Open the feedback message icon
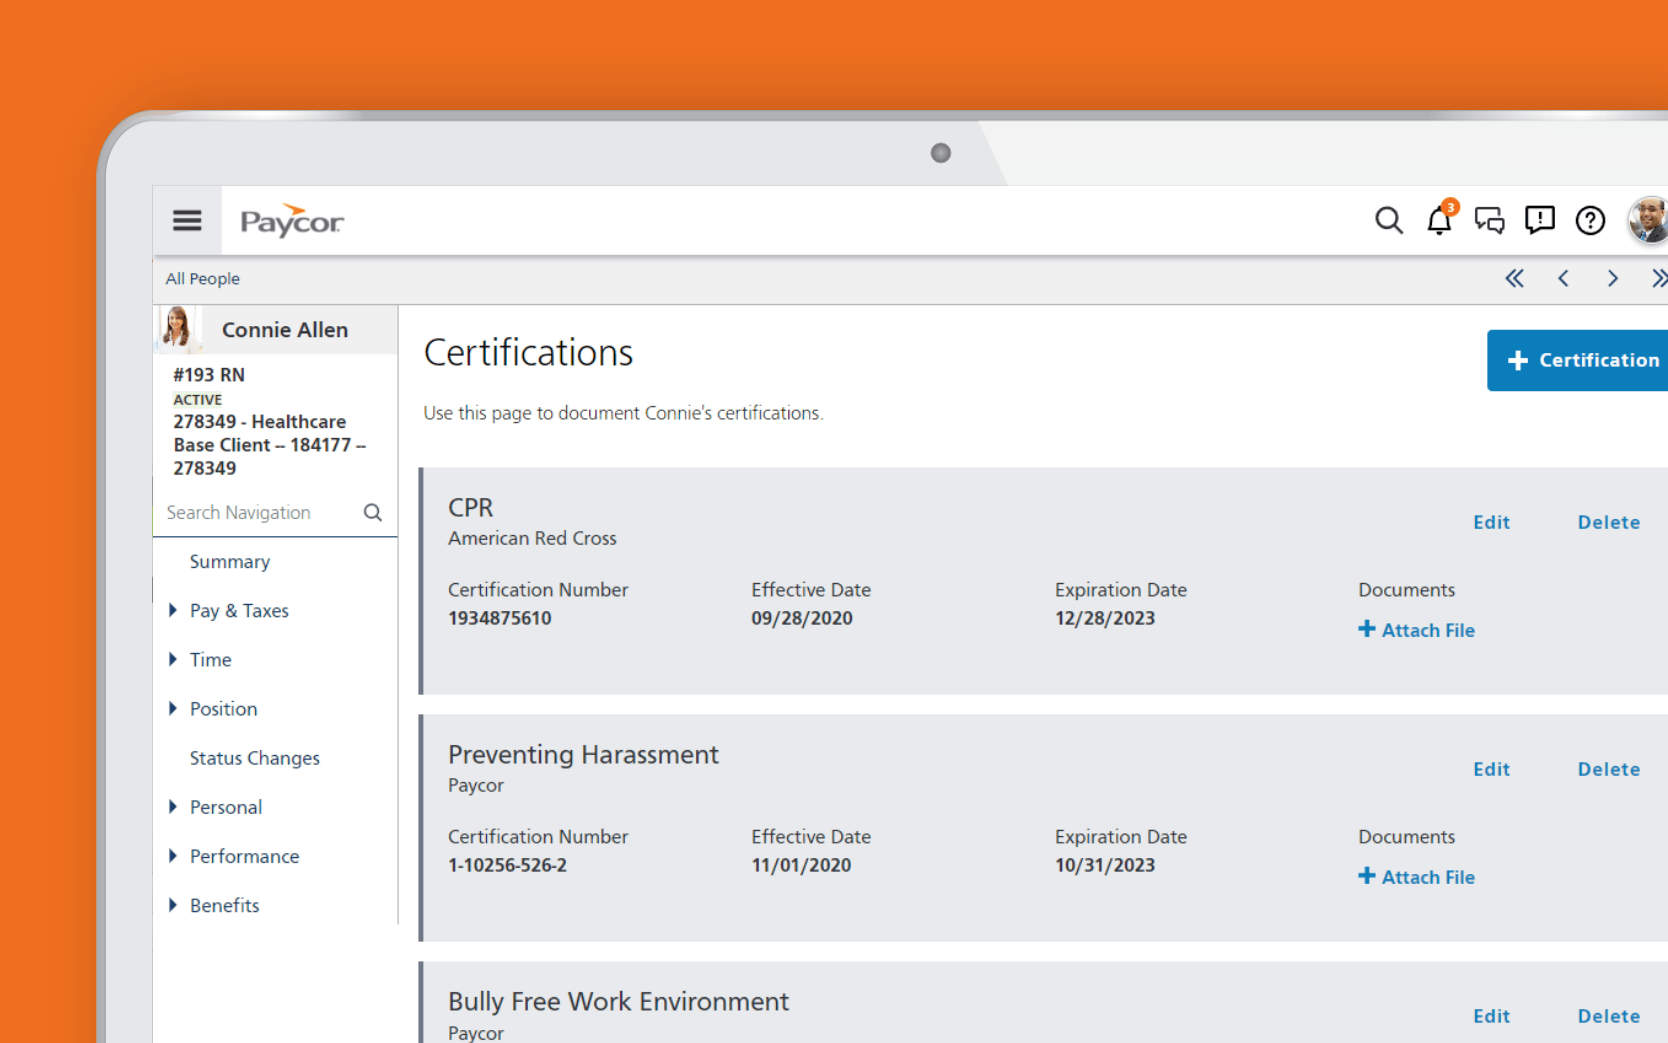 [1539, 220]
